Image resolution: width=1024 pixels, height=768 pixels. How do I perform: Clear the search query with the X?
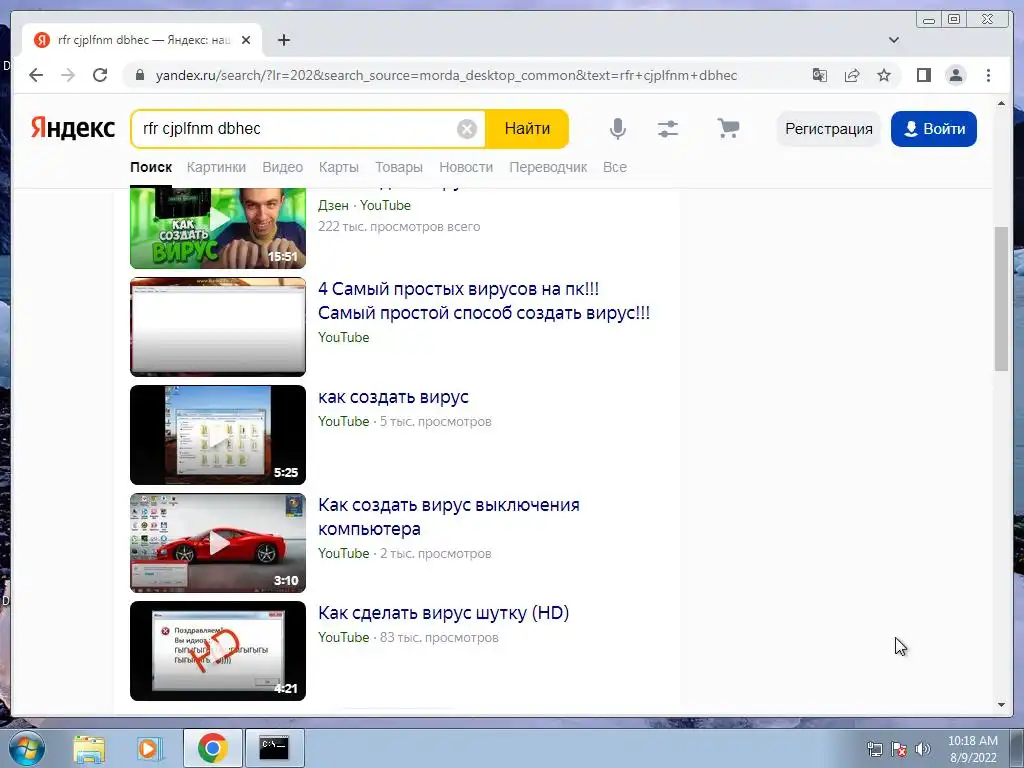pyautogui.click(x=466, y=129)
